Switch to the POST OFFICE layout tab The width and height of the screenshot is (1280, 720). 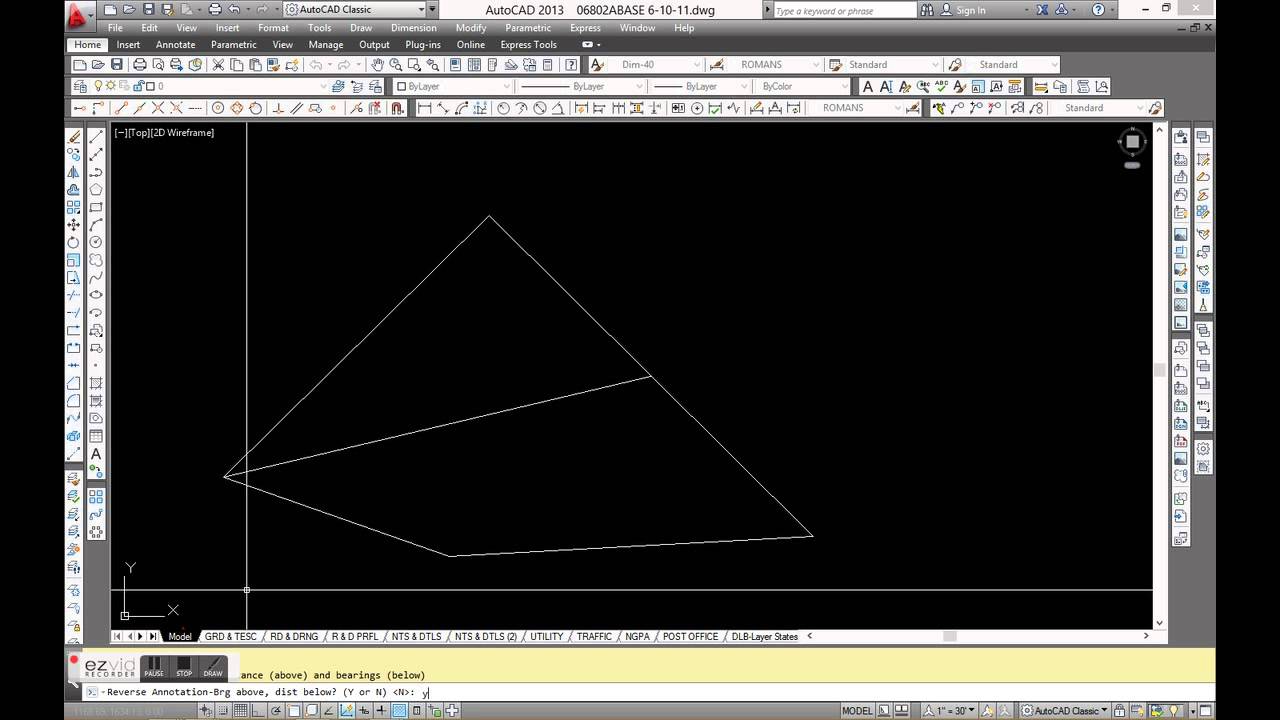click(690, 636)
